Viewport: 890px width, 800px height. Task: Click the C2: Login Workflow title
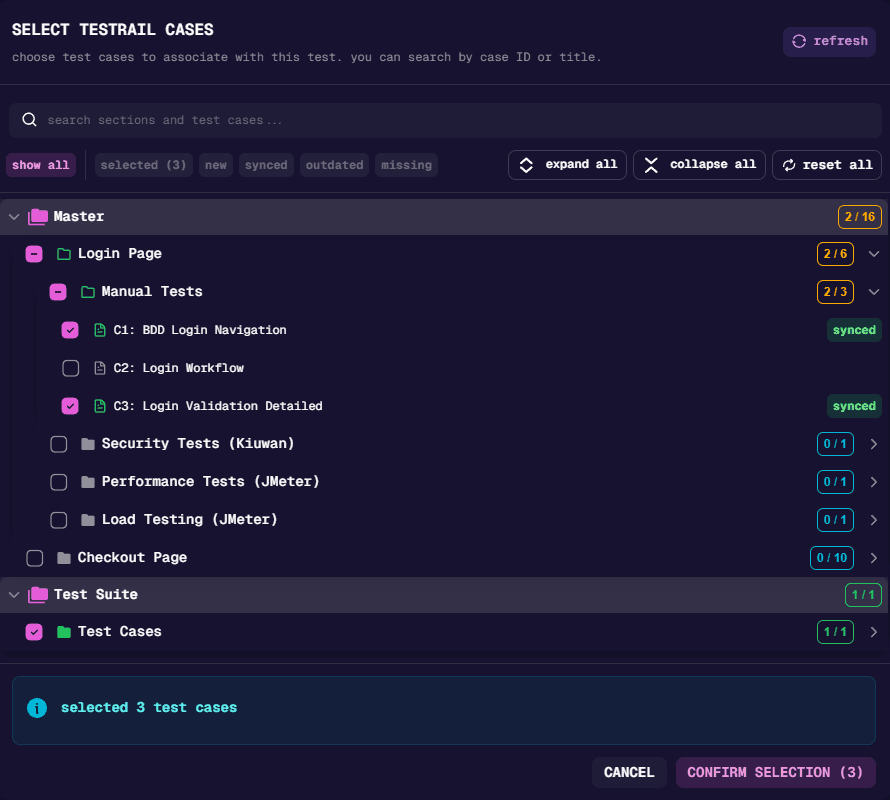tap(179, 368)
